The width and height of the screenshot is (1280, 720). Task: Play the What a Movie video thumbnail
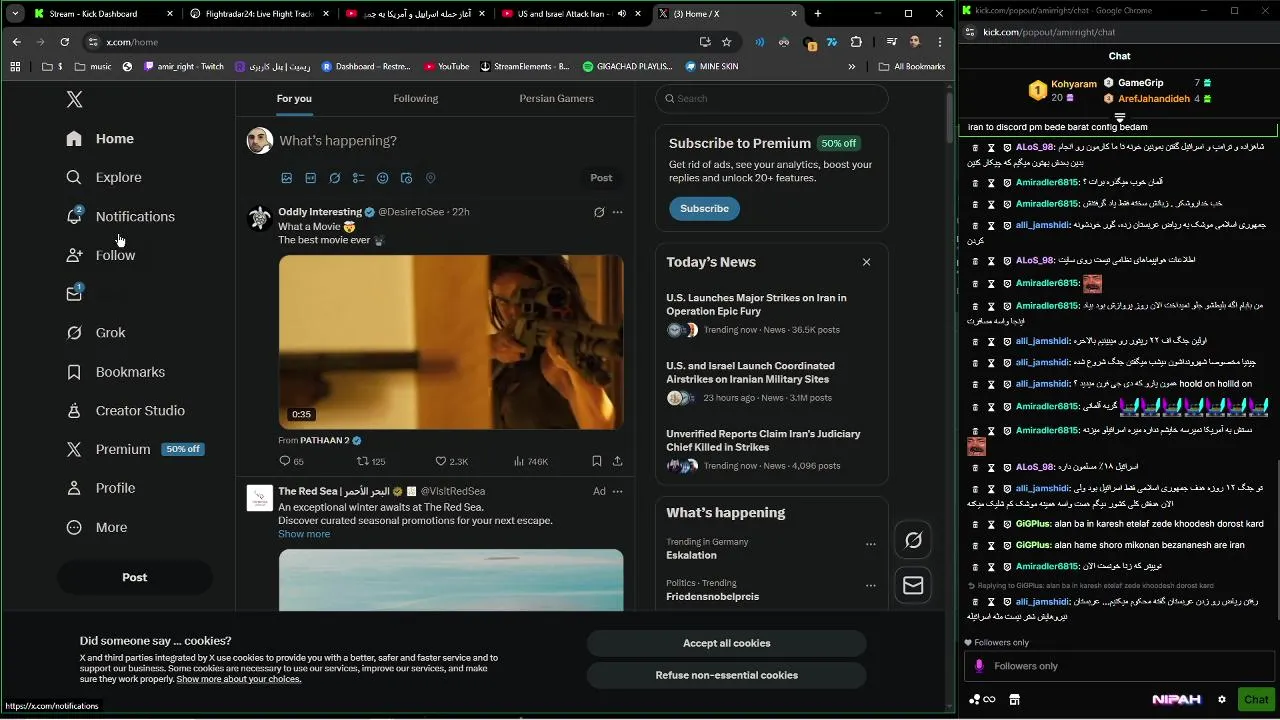click(451, 342)
